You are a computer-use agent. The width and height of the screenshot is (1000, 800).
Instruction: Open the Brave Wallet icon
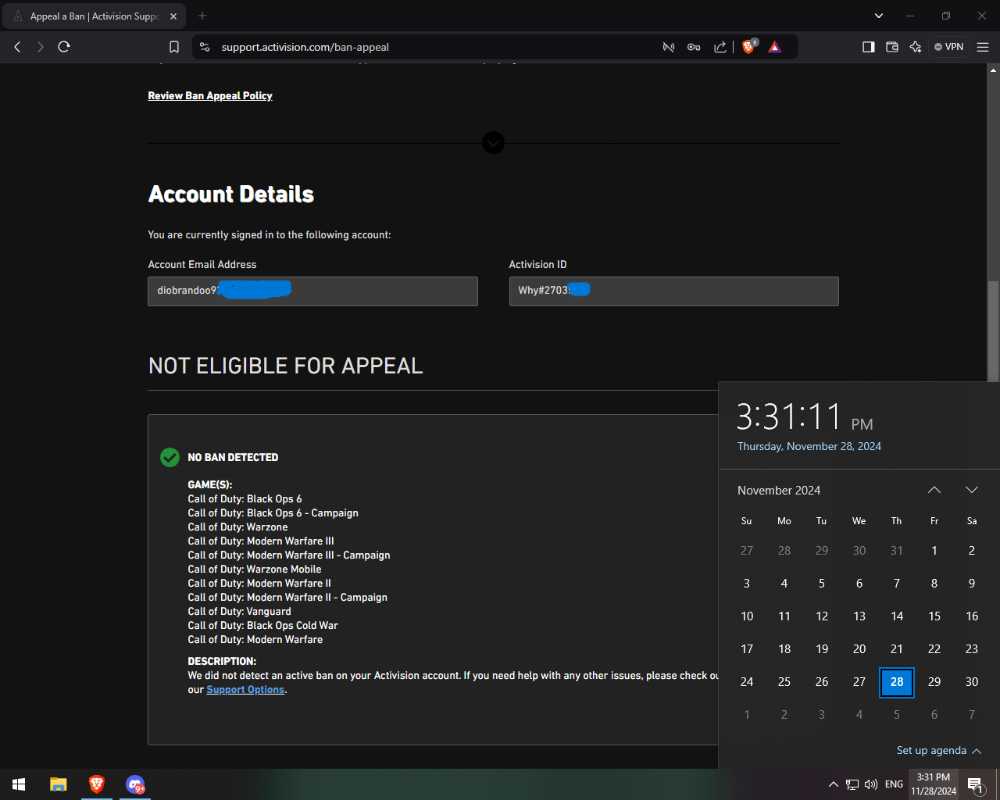(892, 47)
